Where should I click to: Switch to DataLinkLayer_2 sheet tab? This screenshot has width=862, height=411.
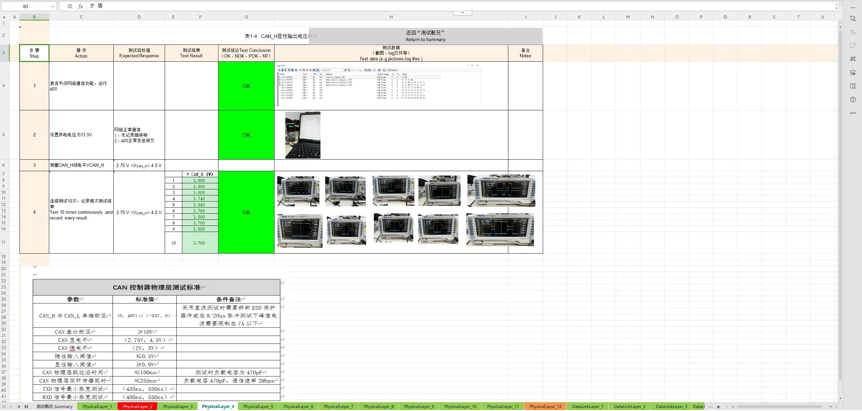629,407
